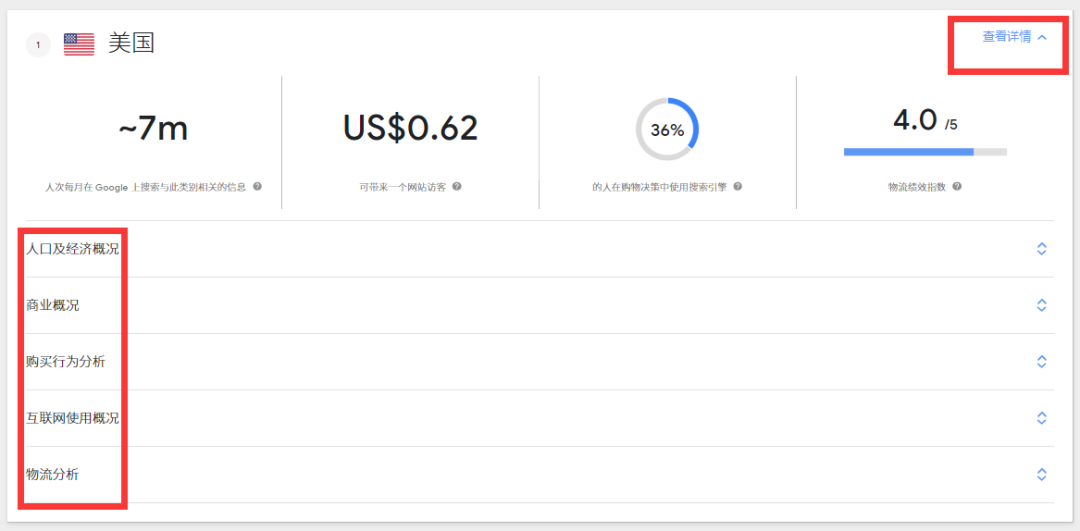Select the 人口及经济概况 row label
The height and width of the screenshot is (531, 1080).
(x=72, y=249)
